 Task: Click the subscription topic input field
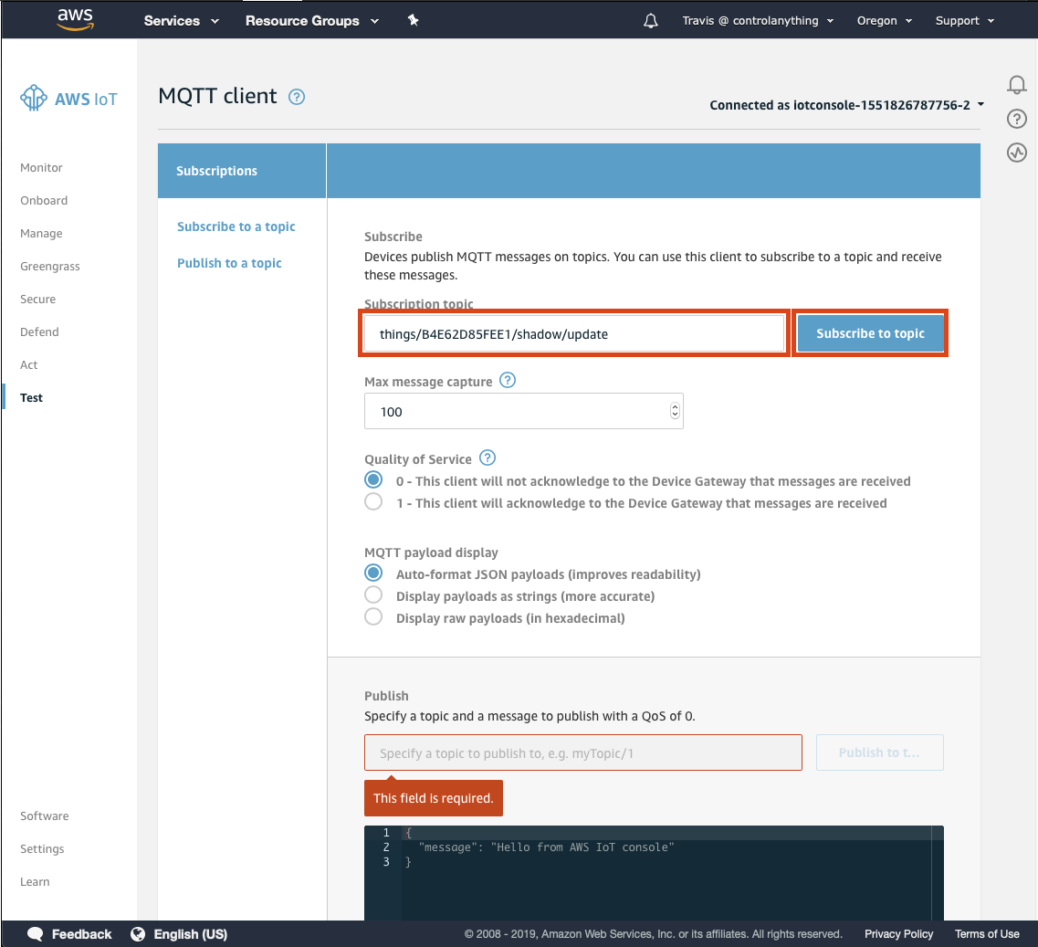pyautogui.click(x=575, y=333)
